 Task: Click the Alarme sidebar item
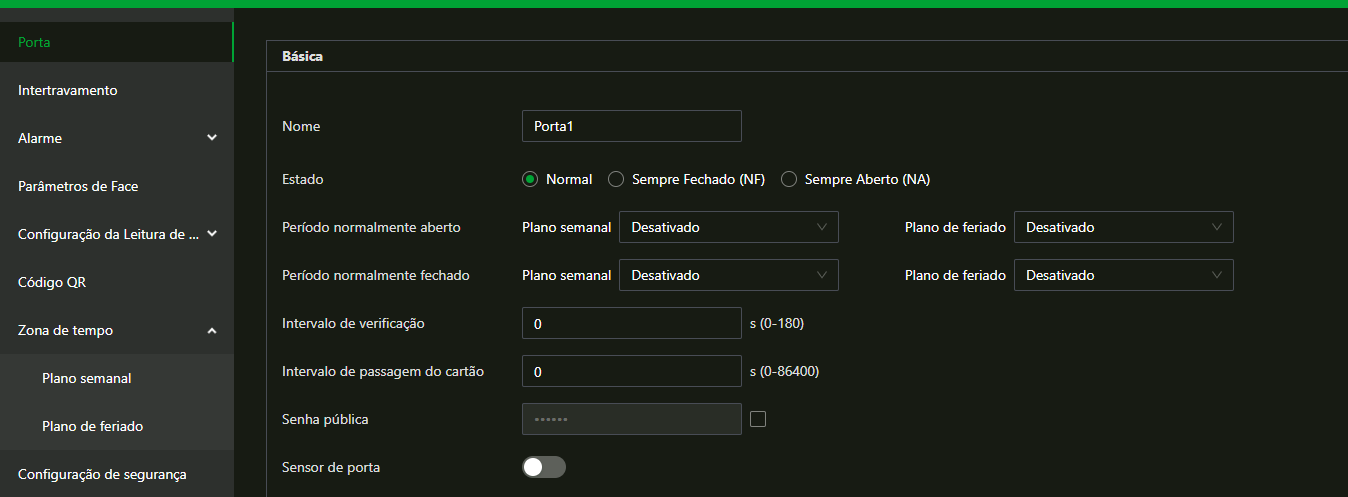(x=116, y=138)
